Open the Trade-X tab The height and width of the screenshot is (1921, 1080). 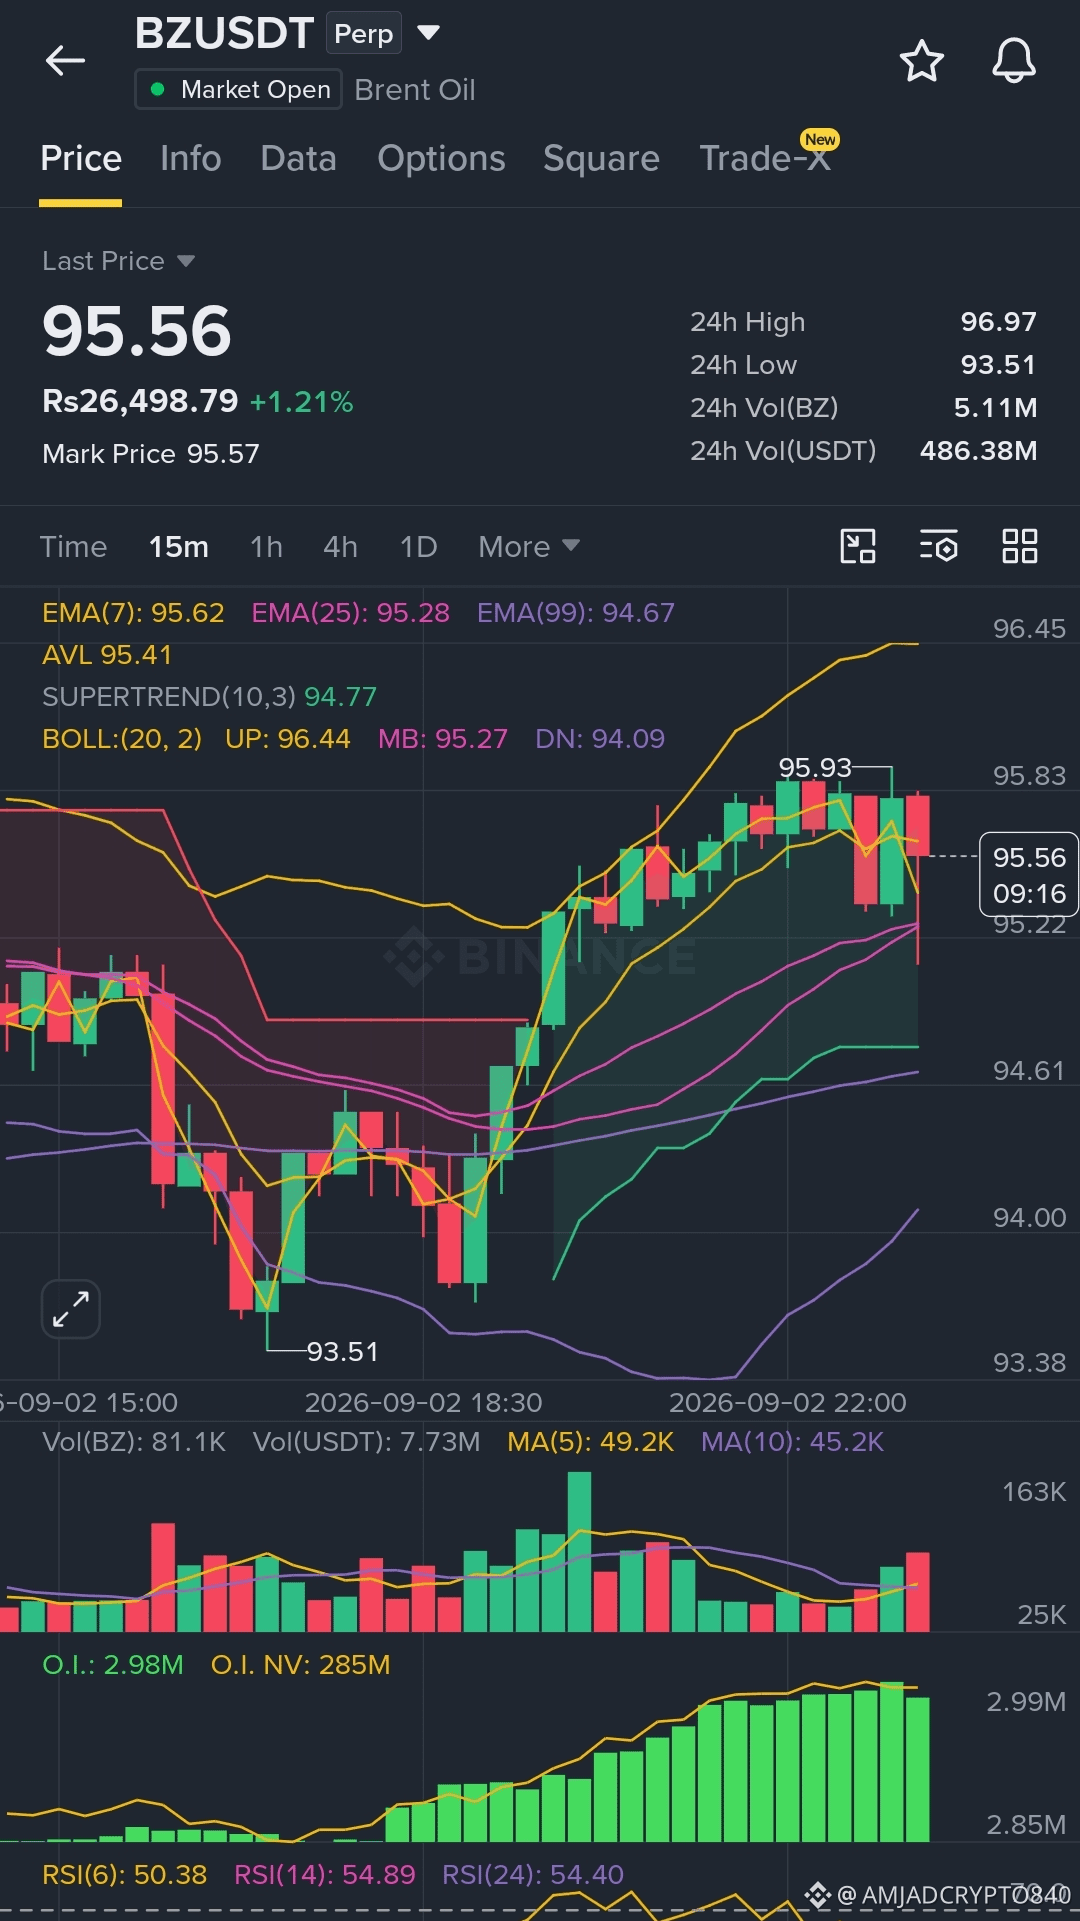pyautogui.click(x=765, y=158)
